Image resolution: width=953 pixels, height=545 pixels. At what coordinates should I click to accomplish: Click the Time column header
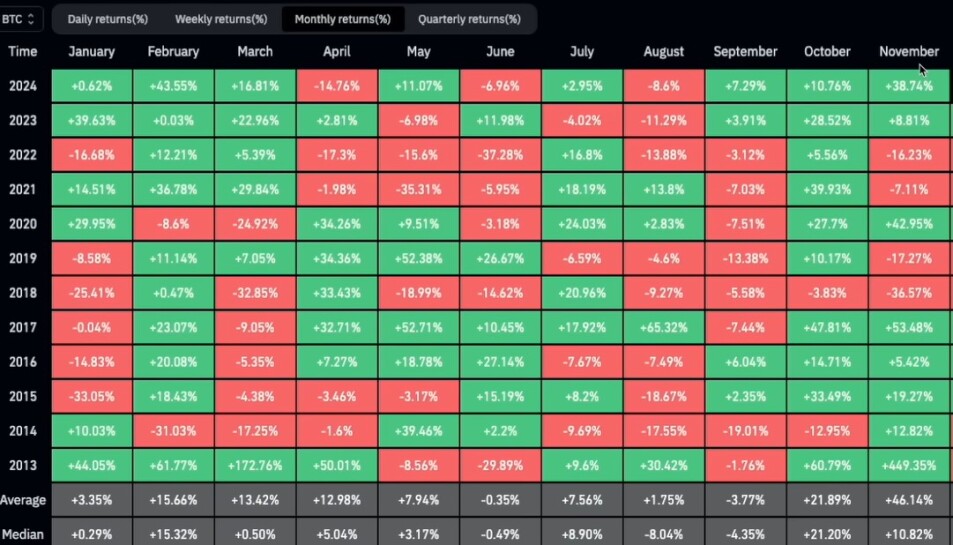(22, 52)
